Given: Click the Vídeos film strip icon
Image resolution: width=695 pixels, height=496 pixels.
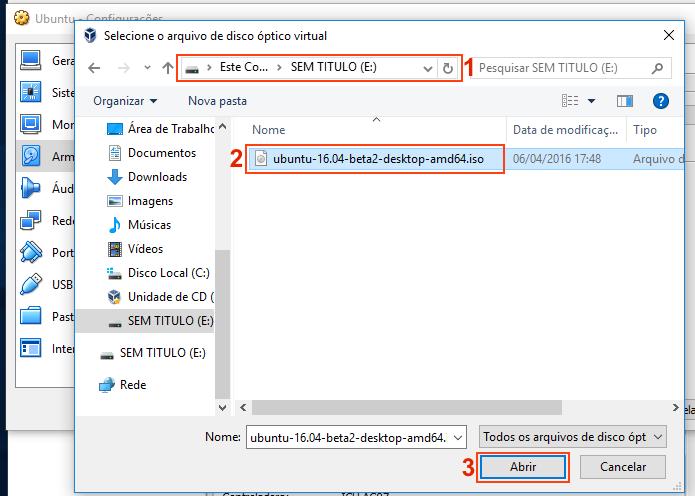Looking at the screenshot, I should [115, 249].
